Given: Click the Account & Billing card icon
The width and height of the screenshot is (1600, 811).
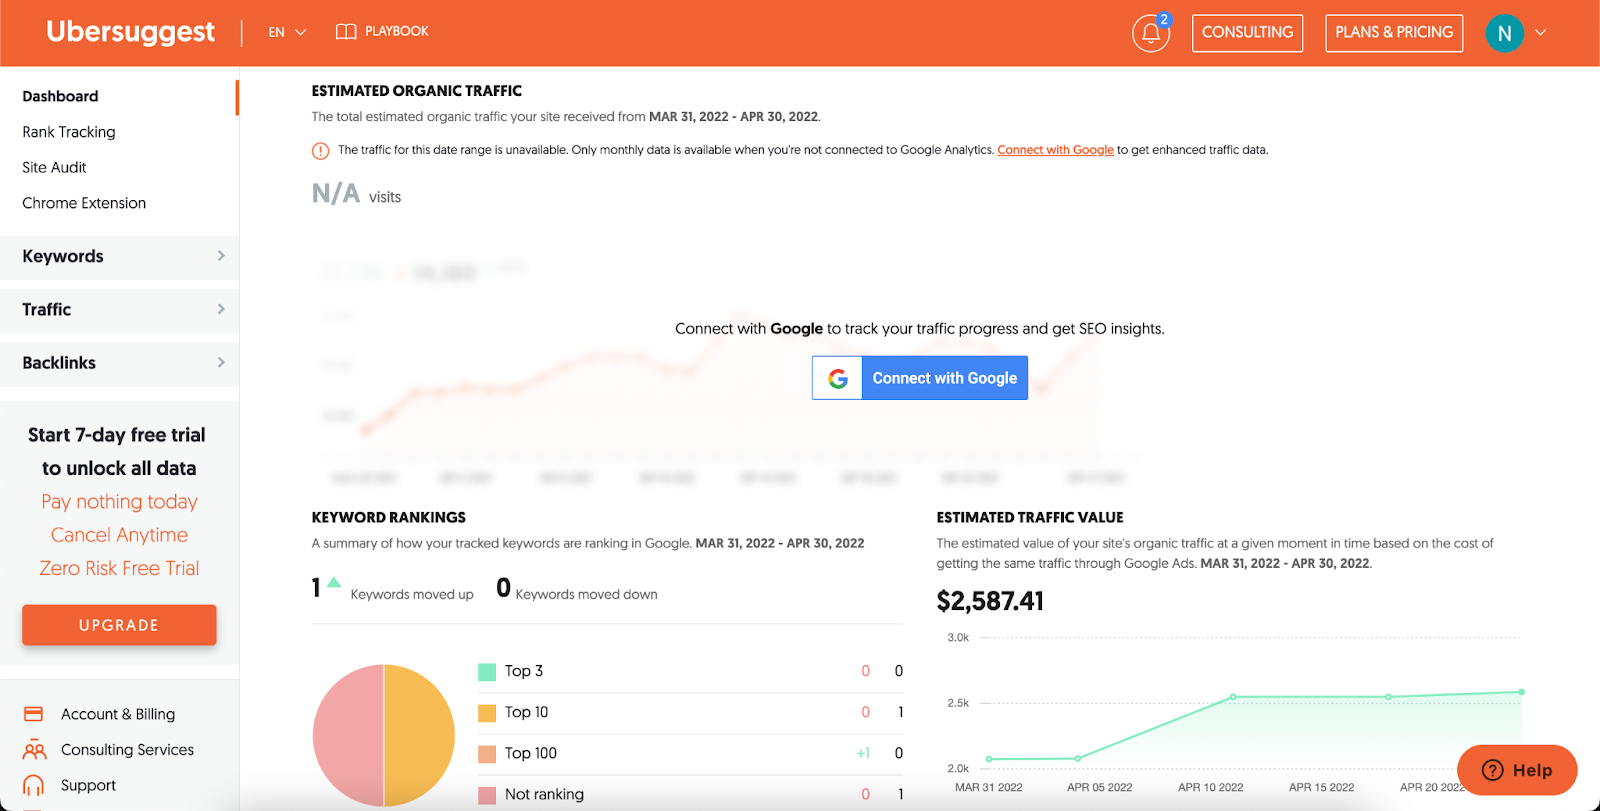Looking at the screenshot, I should (33, 714).
